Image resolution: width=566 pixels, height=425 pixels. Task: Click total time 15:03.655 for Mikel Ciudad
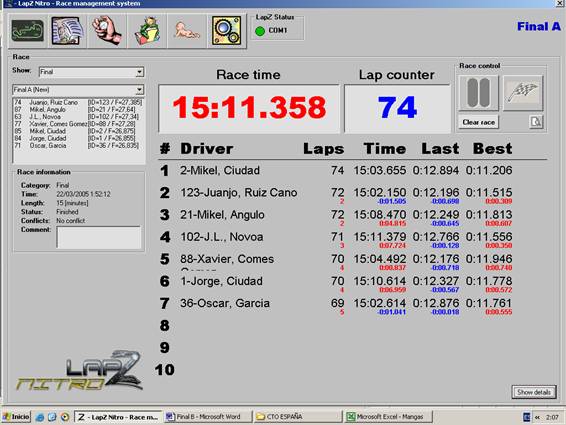point(380,170)
